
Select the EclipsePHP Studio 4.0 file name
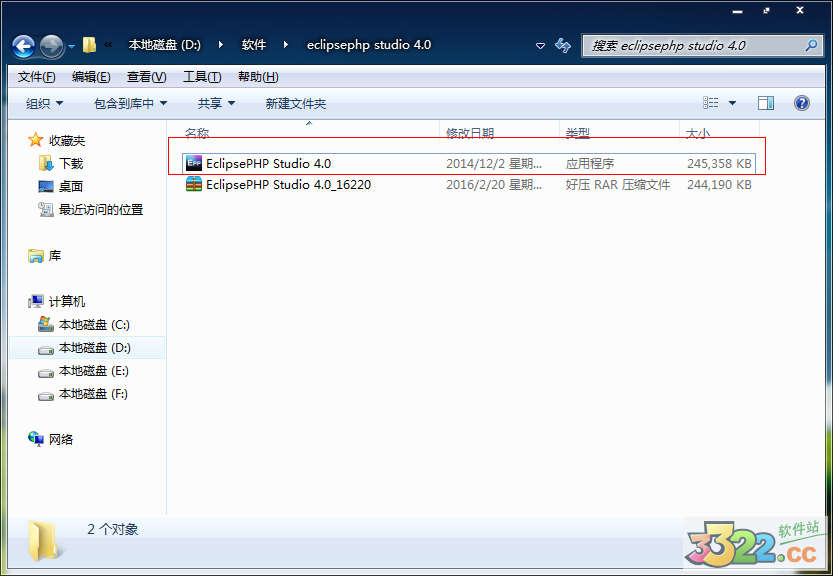[268, 164]
